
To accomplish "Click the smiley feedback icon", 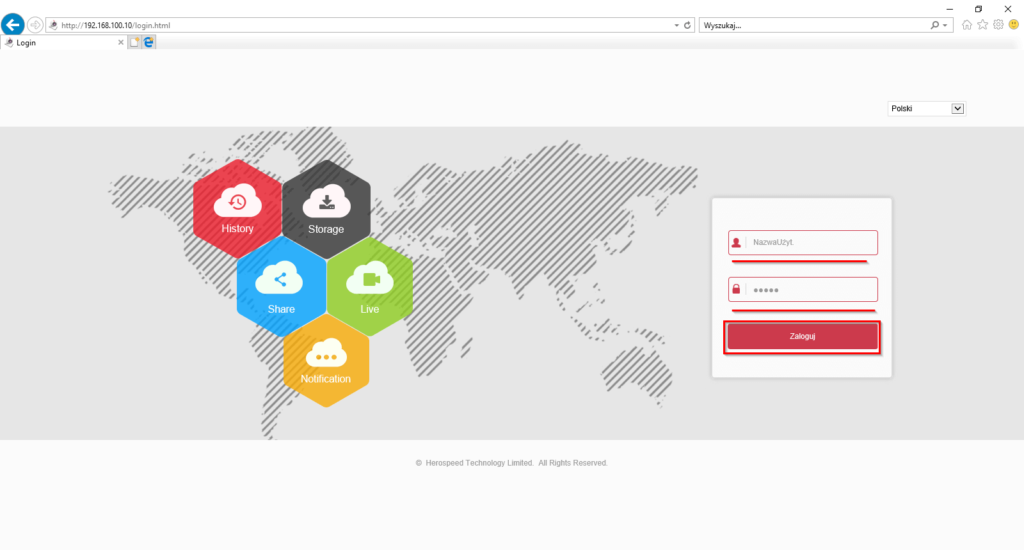I will pos(1013,25).
